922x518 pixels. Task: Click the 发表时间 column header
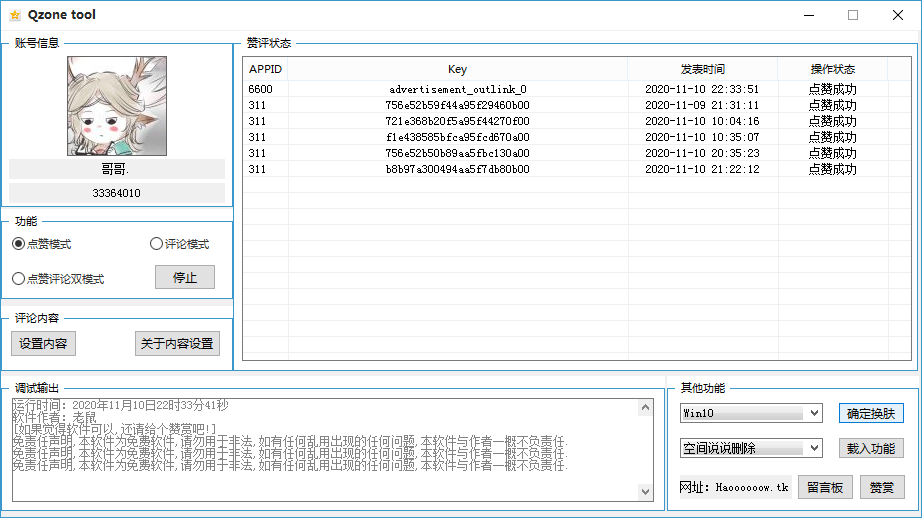tap(702, 69)
